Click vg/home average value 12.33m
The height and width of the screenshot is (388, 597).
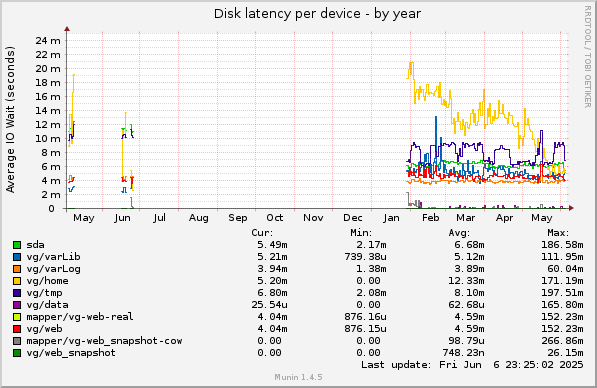click(x=466, y=281)
